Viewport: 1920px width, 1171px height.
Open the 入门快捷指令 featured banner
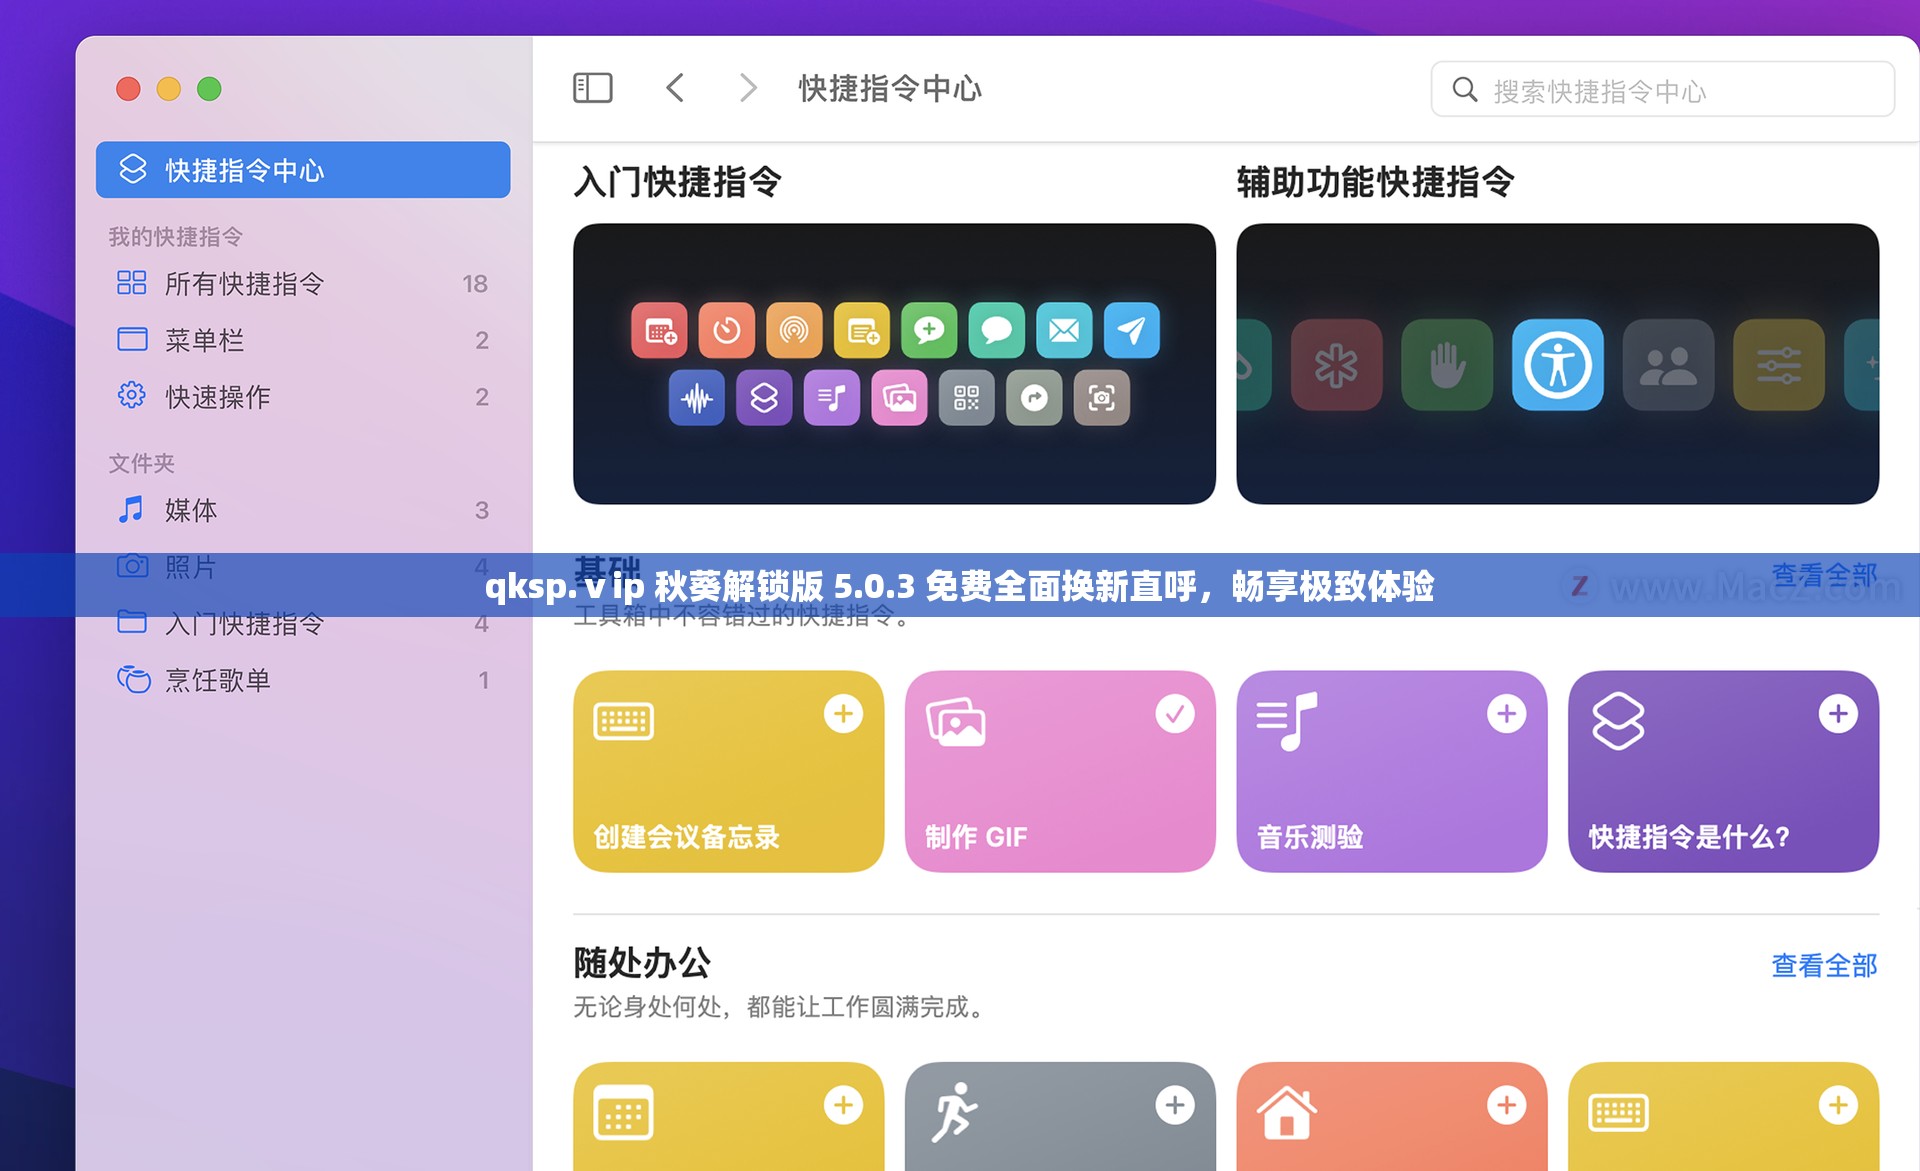tap(893, 363)
